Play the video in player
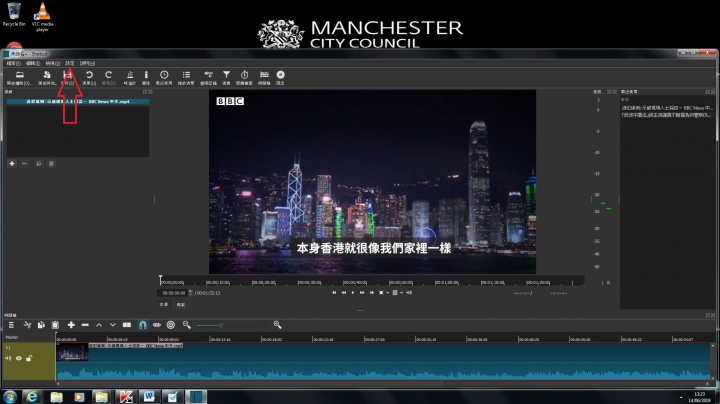The width and height of the screenshot is (720, 404). point(353,292)
